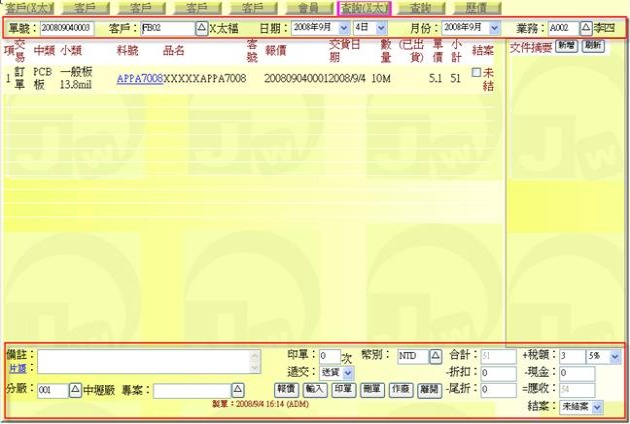
Task: Expand the 日期 month dropdown showing 2008年9月
Action: point(344,28)
